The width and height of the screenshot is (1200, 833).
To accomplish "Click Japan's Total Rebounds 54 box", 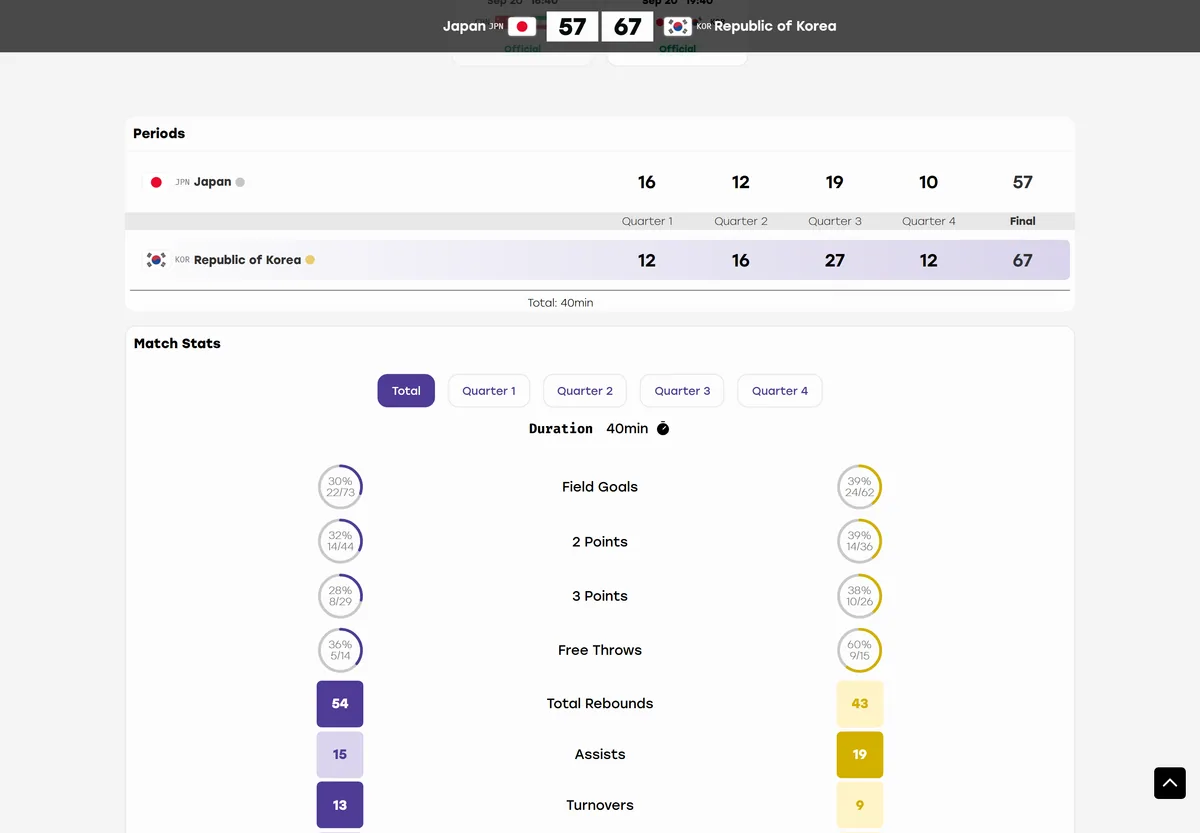I will point(340,704).
